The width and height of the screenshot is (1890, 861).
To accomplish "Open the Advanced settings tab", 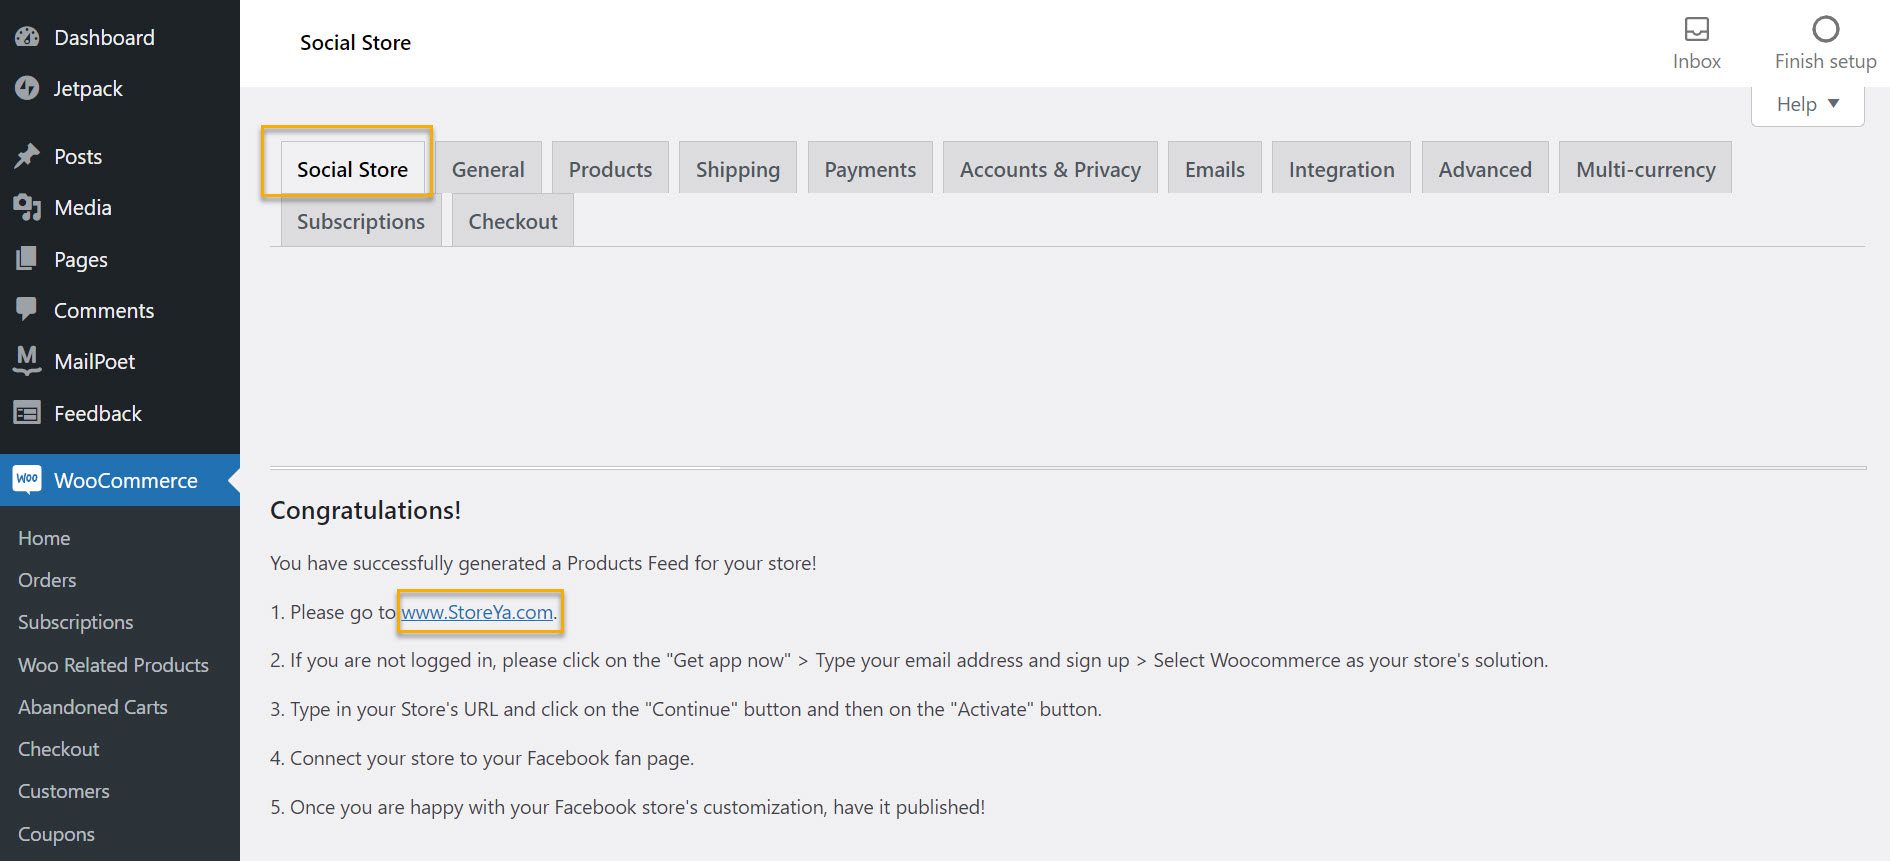I will click(1485, 169).
